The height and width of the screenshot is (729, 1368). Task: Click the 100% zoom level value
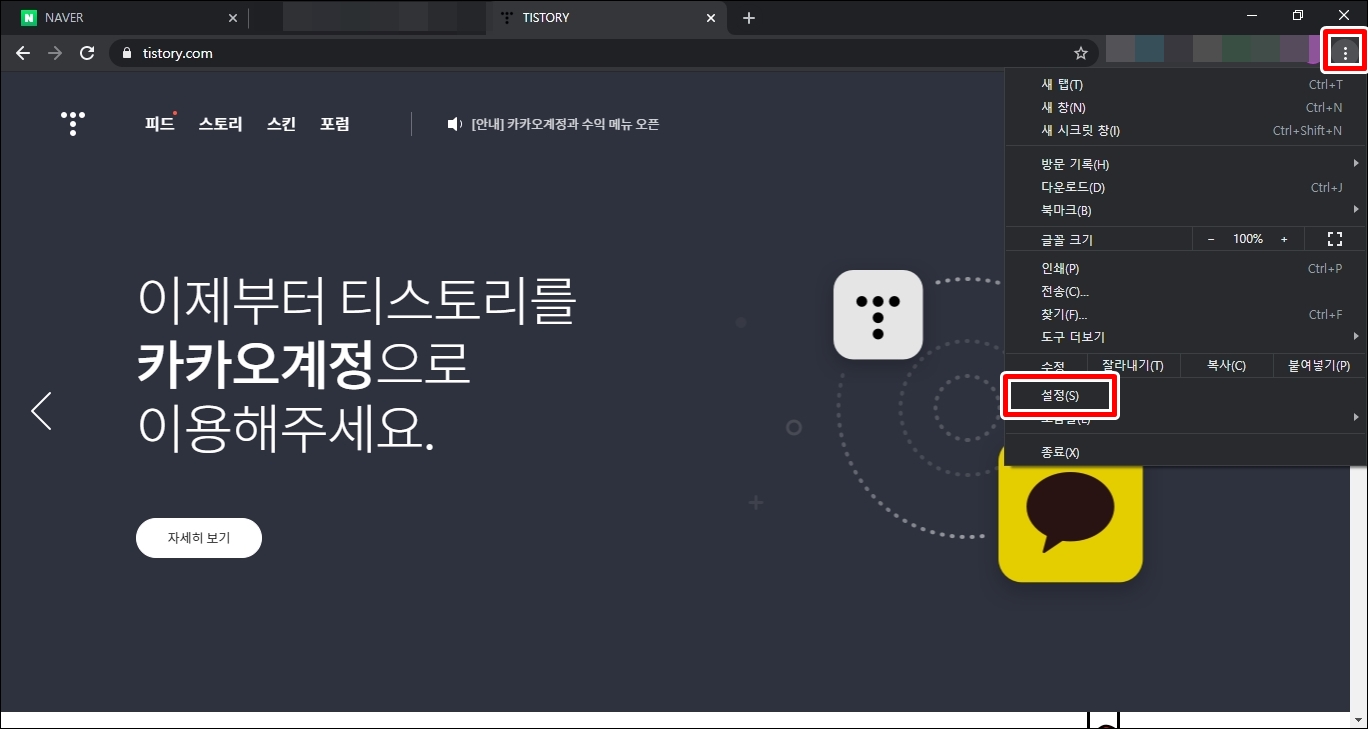point(1247,239)
